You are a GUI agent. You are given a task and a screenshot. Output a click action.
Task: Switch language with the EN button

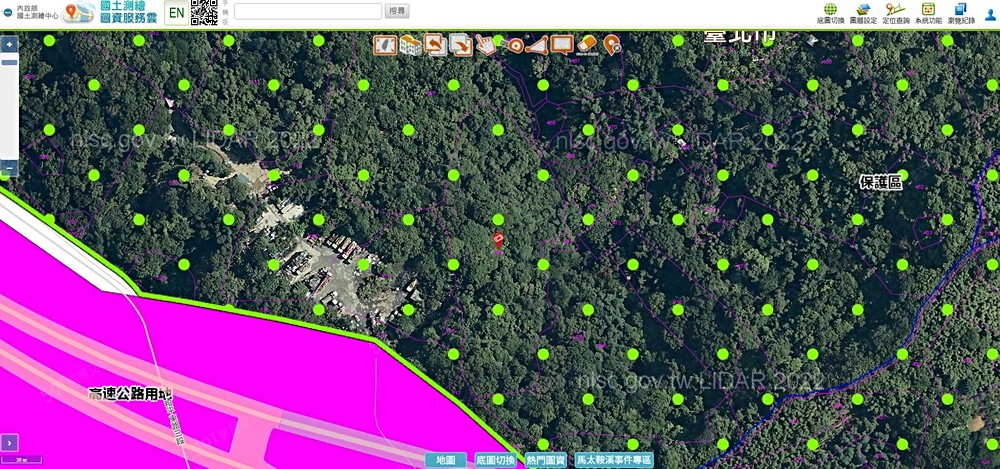[175, 13]
